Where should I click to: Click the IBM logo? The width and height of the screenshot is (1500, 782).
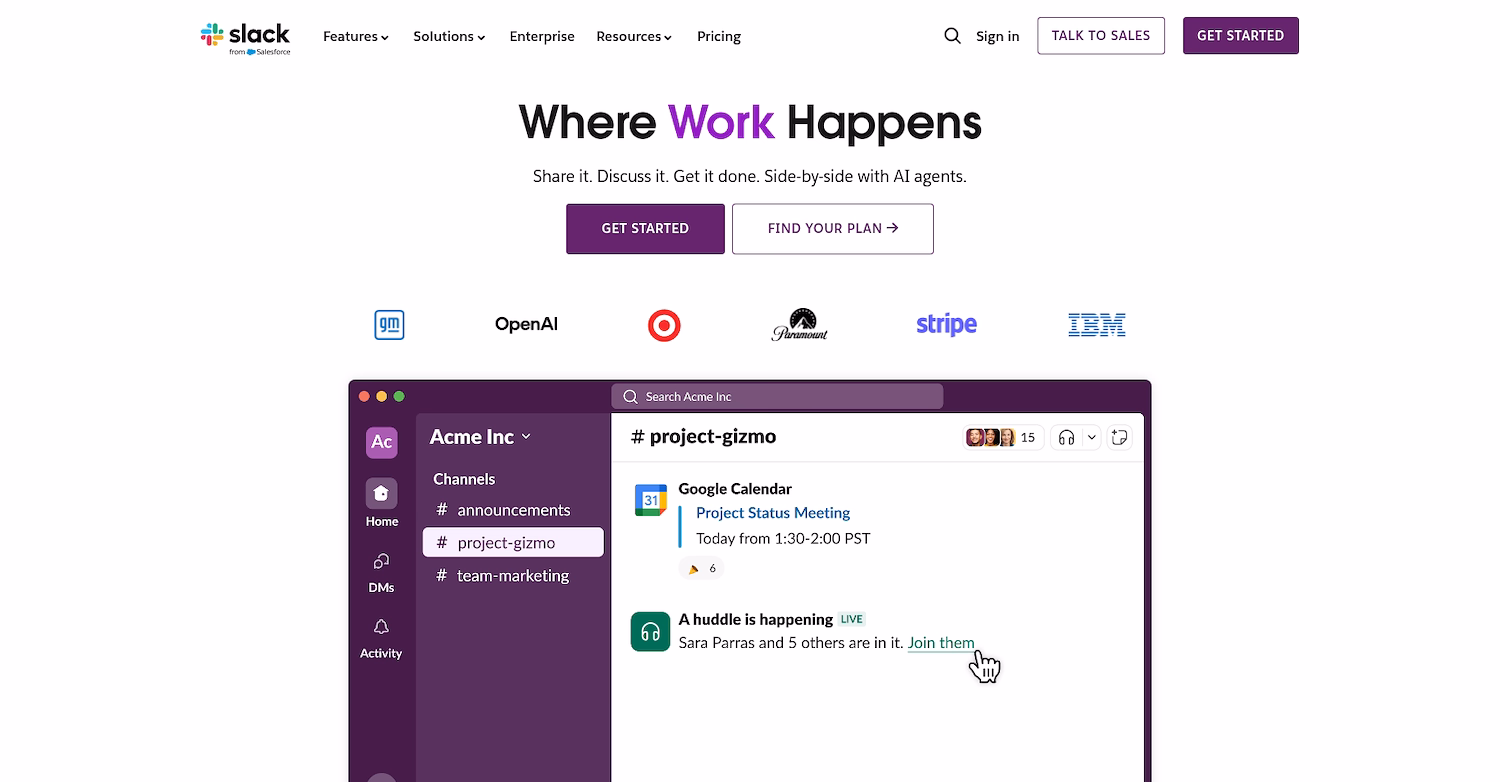1097,324
